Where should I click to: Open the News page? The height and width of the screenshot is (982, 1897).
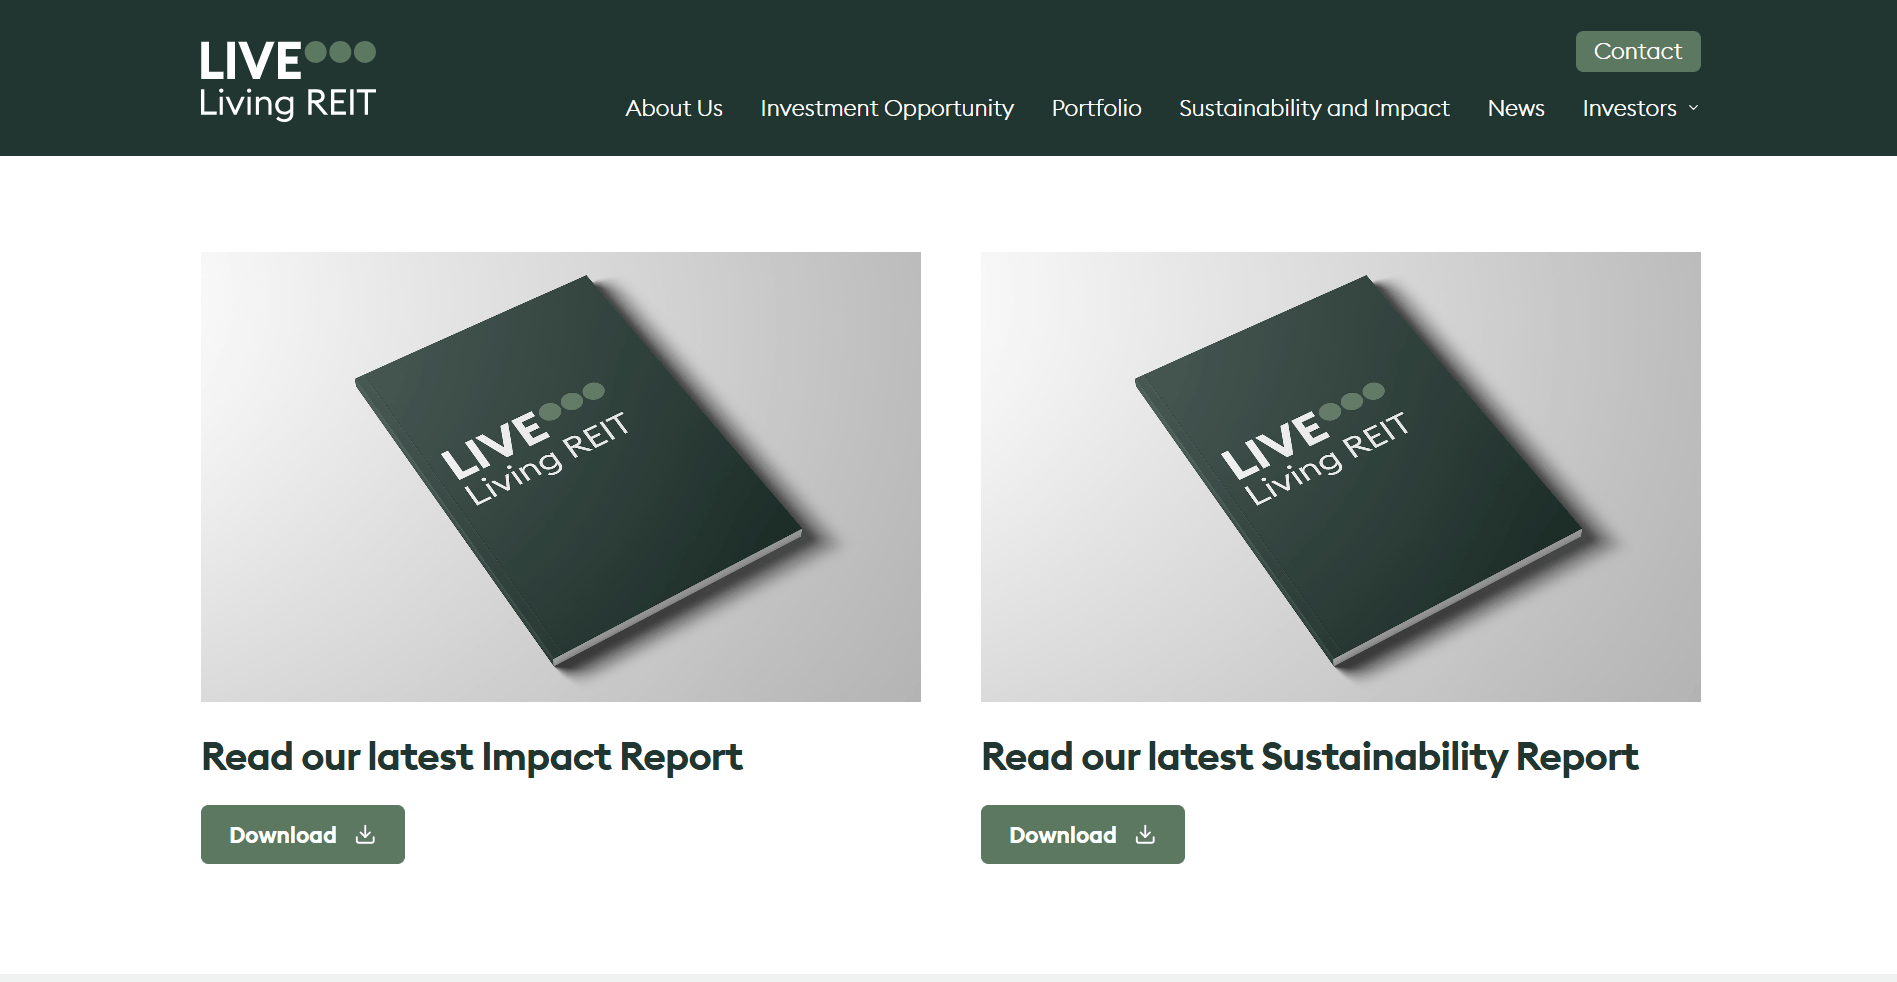tap(1516, 108)
